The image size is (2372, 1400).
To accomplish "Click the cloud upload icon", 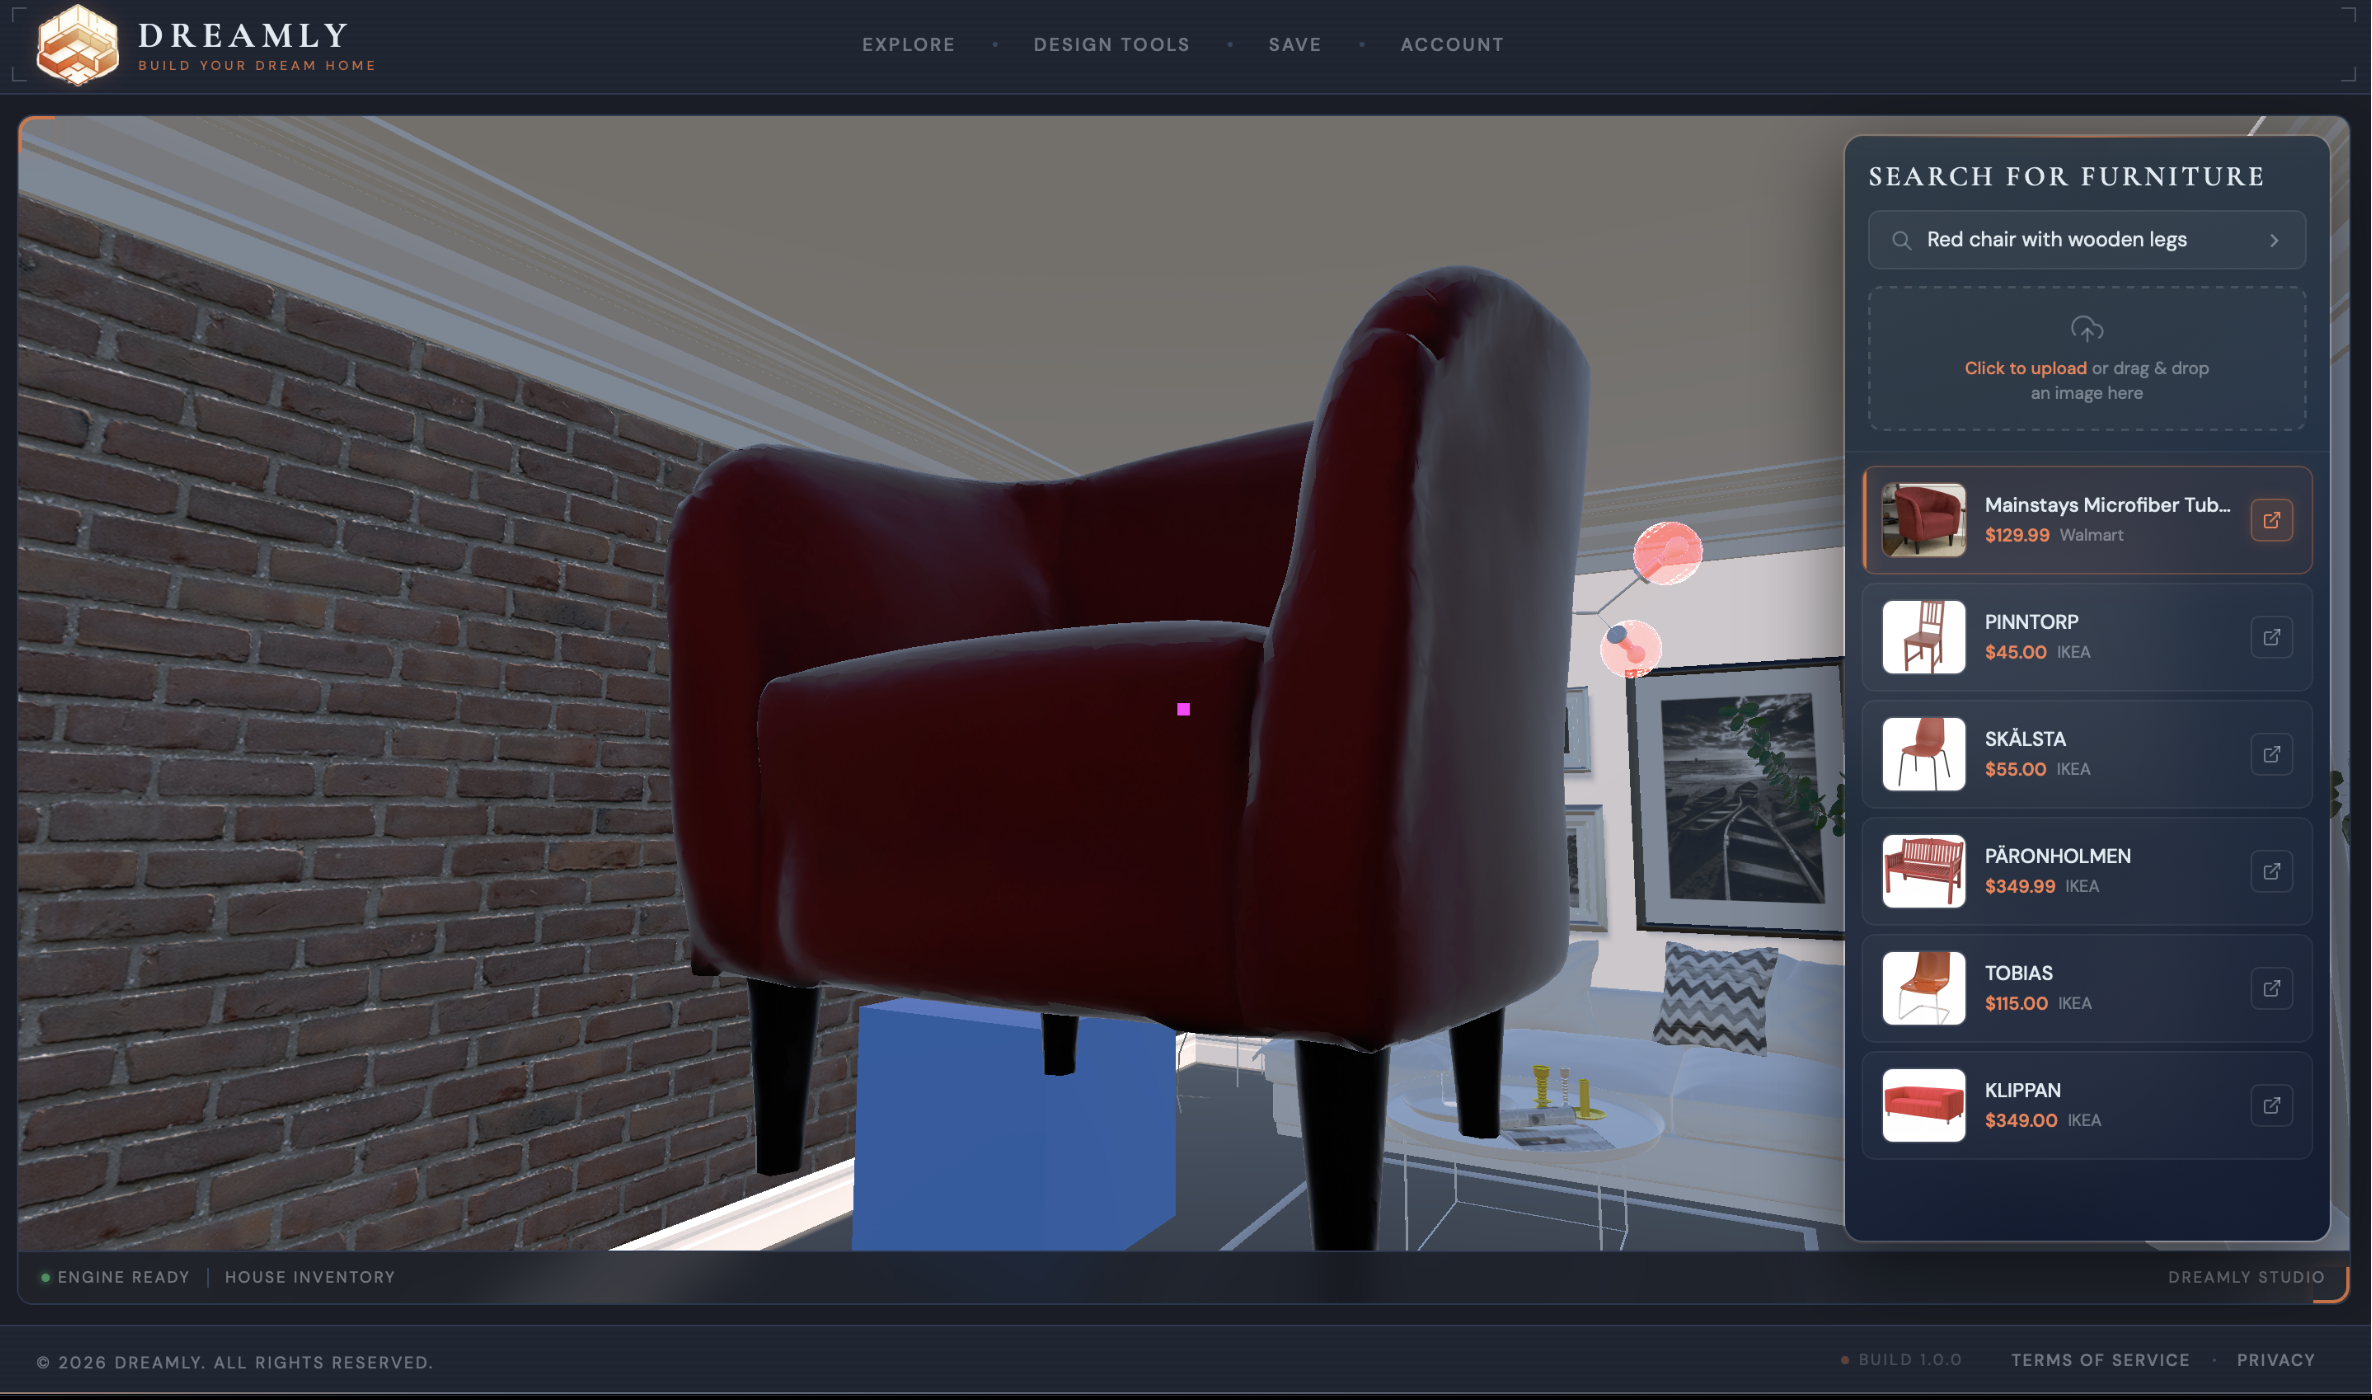I will [x=2086, y=329].
